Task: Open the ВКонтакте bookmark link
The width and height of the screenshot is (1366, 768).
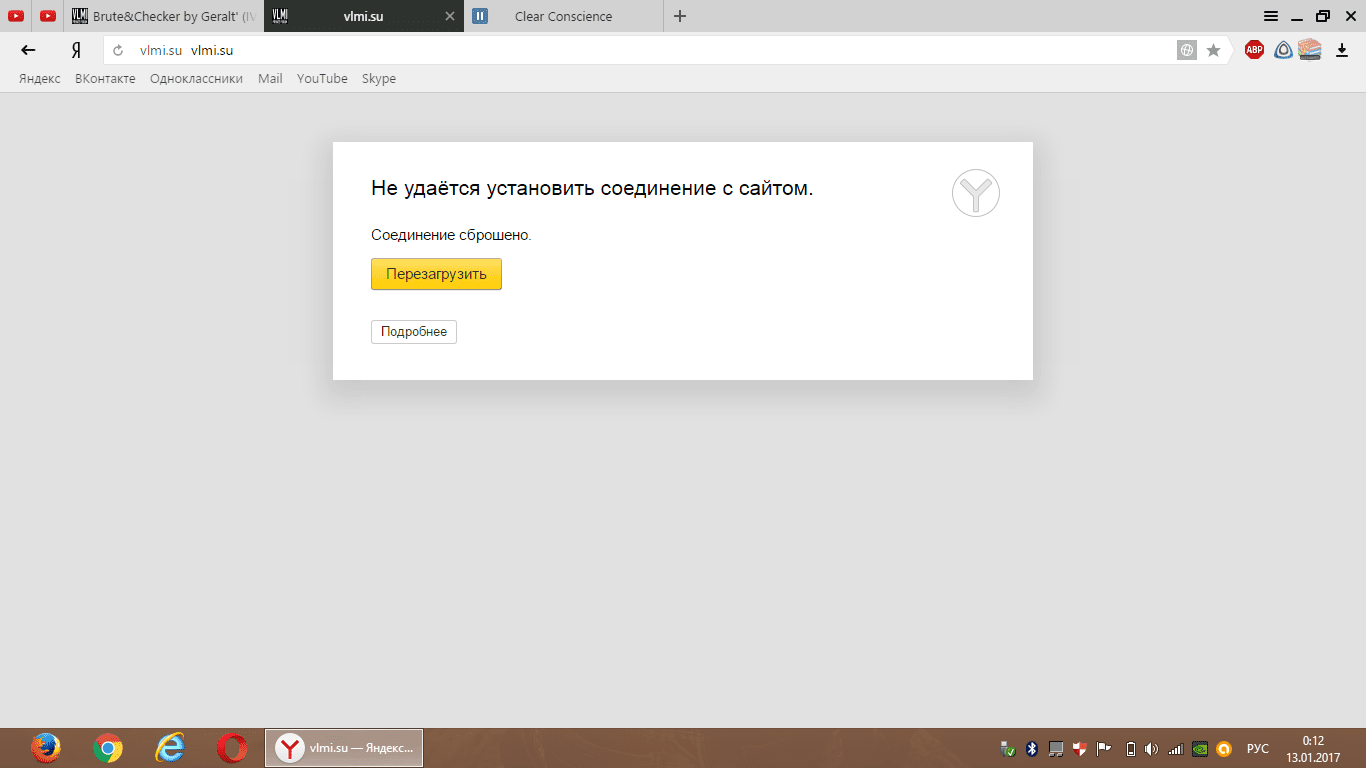Action: (105, 79)
